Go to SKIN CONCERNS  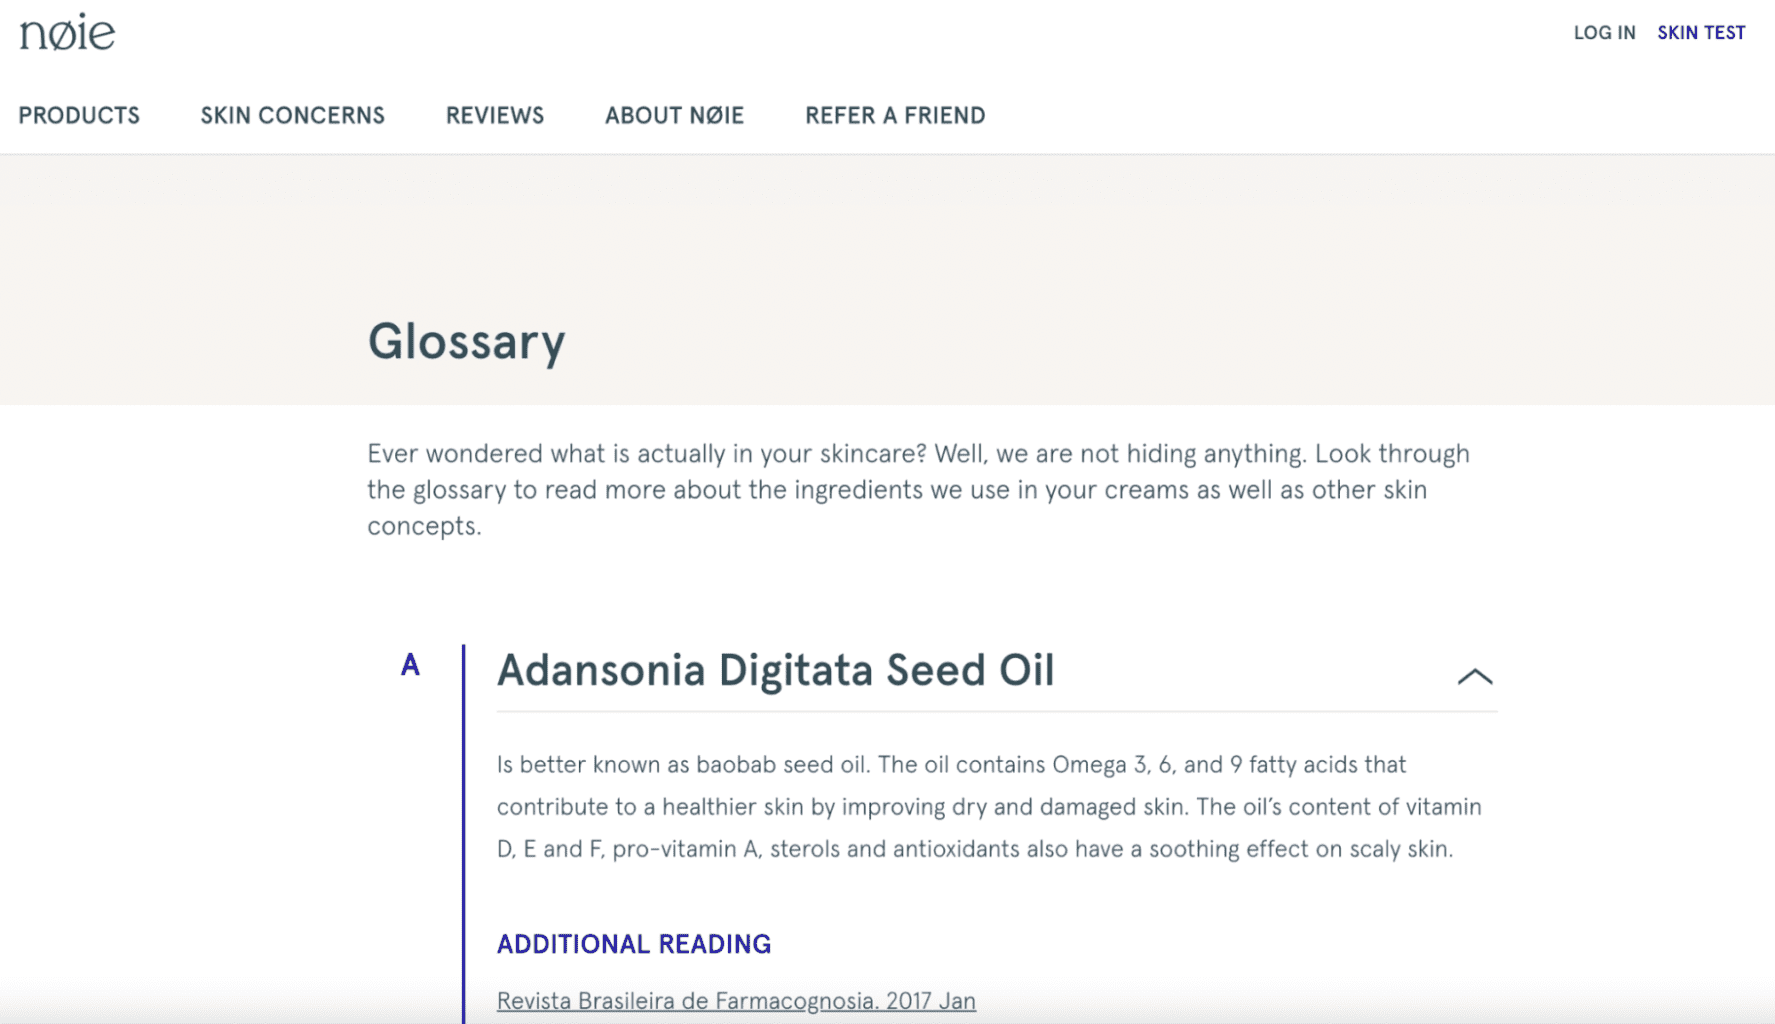292,116
